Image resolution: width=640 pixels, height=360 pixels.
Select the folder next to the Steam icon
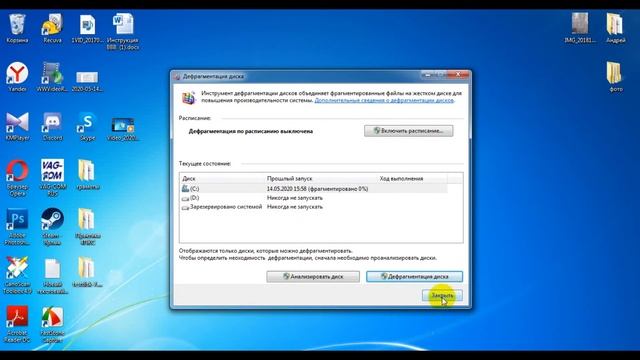pyautogui.click(x=87, y=227)
